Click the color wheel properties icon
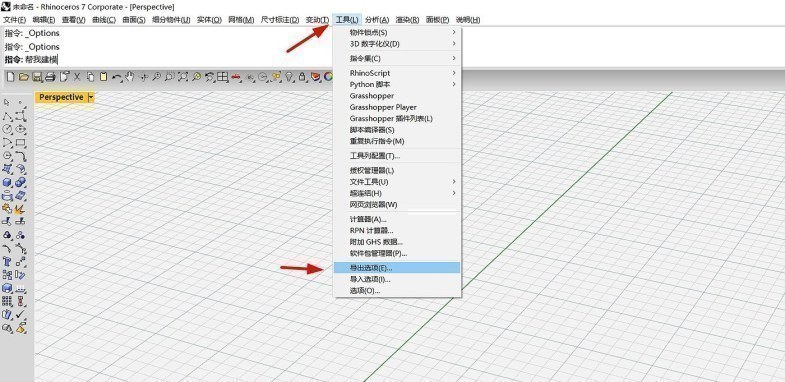This screenshot has width=785, height=382. [x=328, y=77]
